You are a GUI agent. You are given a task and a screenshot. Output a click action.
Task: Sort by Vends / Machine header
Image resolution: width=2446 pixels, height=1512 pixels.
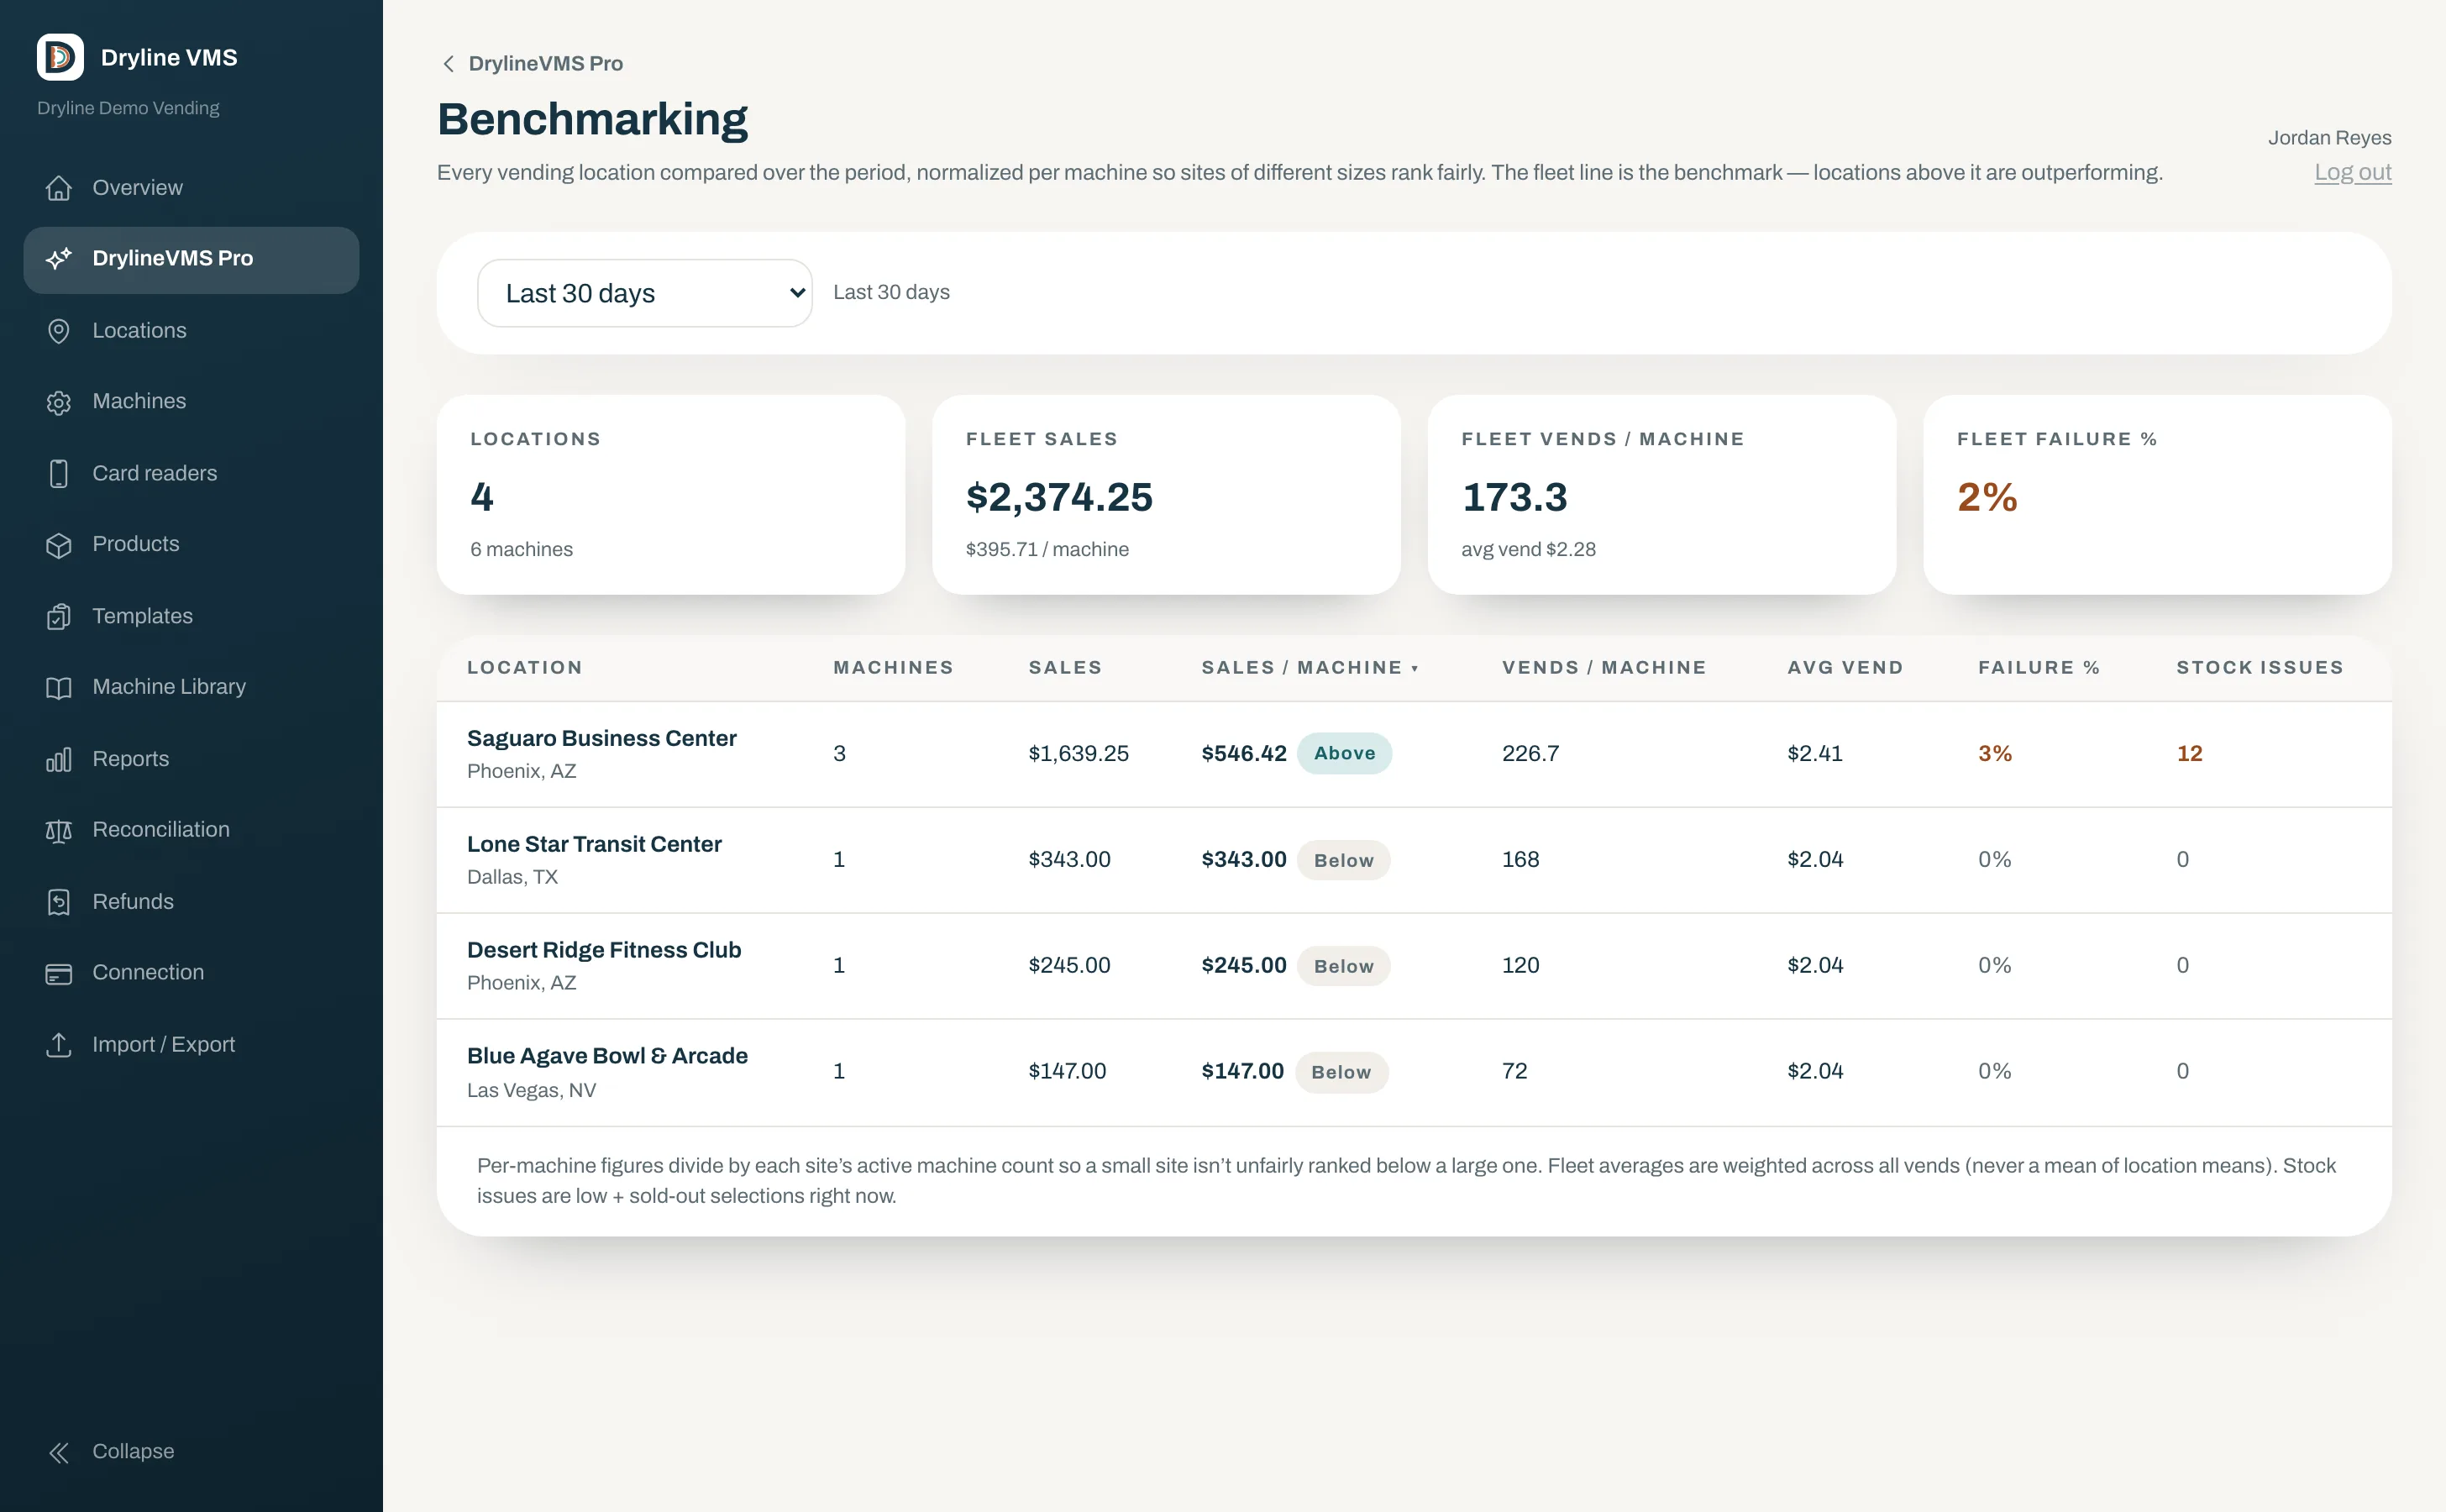[1604, 668]
